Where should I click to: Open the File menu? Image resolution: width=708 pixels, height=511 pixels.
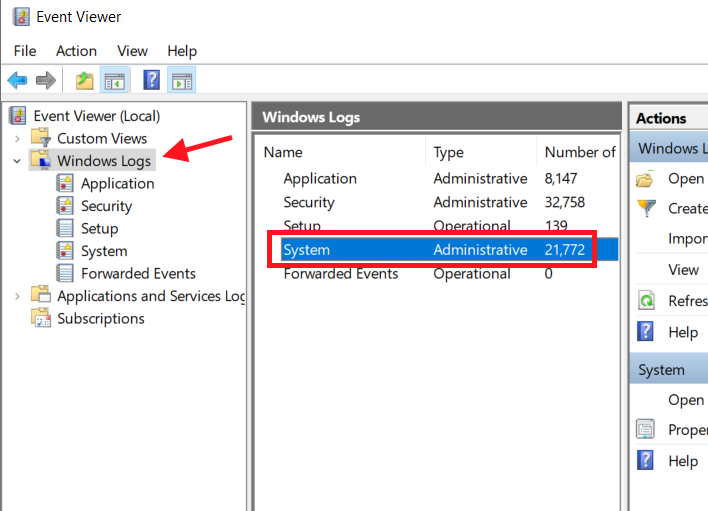pos(25,51)
